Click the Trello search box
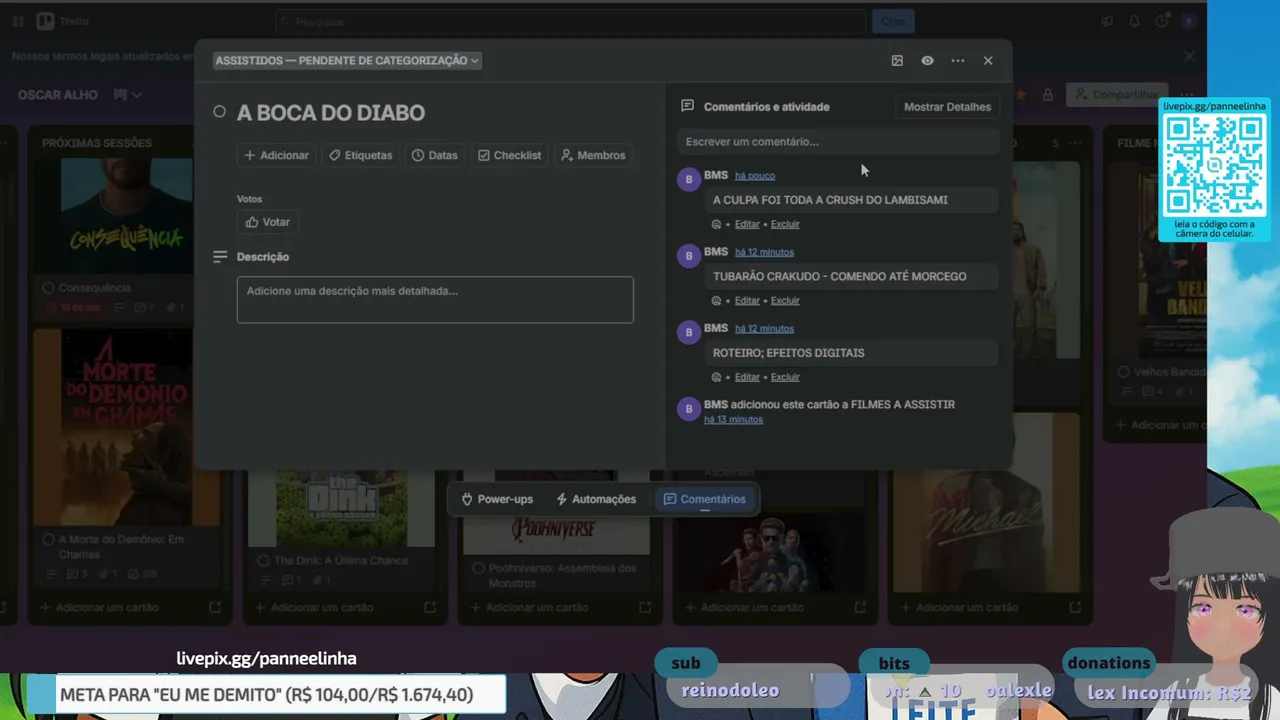Image resolution: width=1280 pixels, height=720 pixels. point(570,21)
